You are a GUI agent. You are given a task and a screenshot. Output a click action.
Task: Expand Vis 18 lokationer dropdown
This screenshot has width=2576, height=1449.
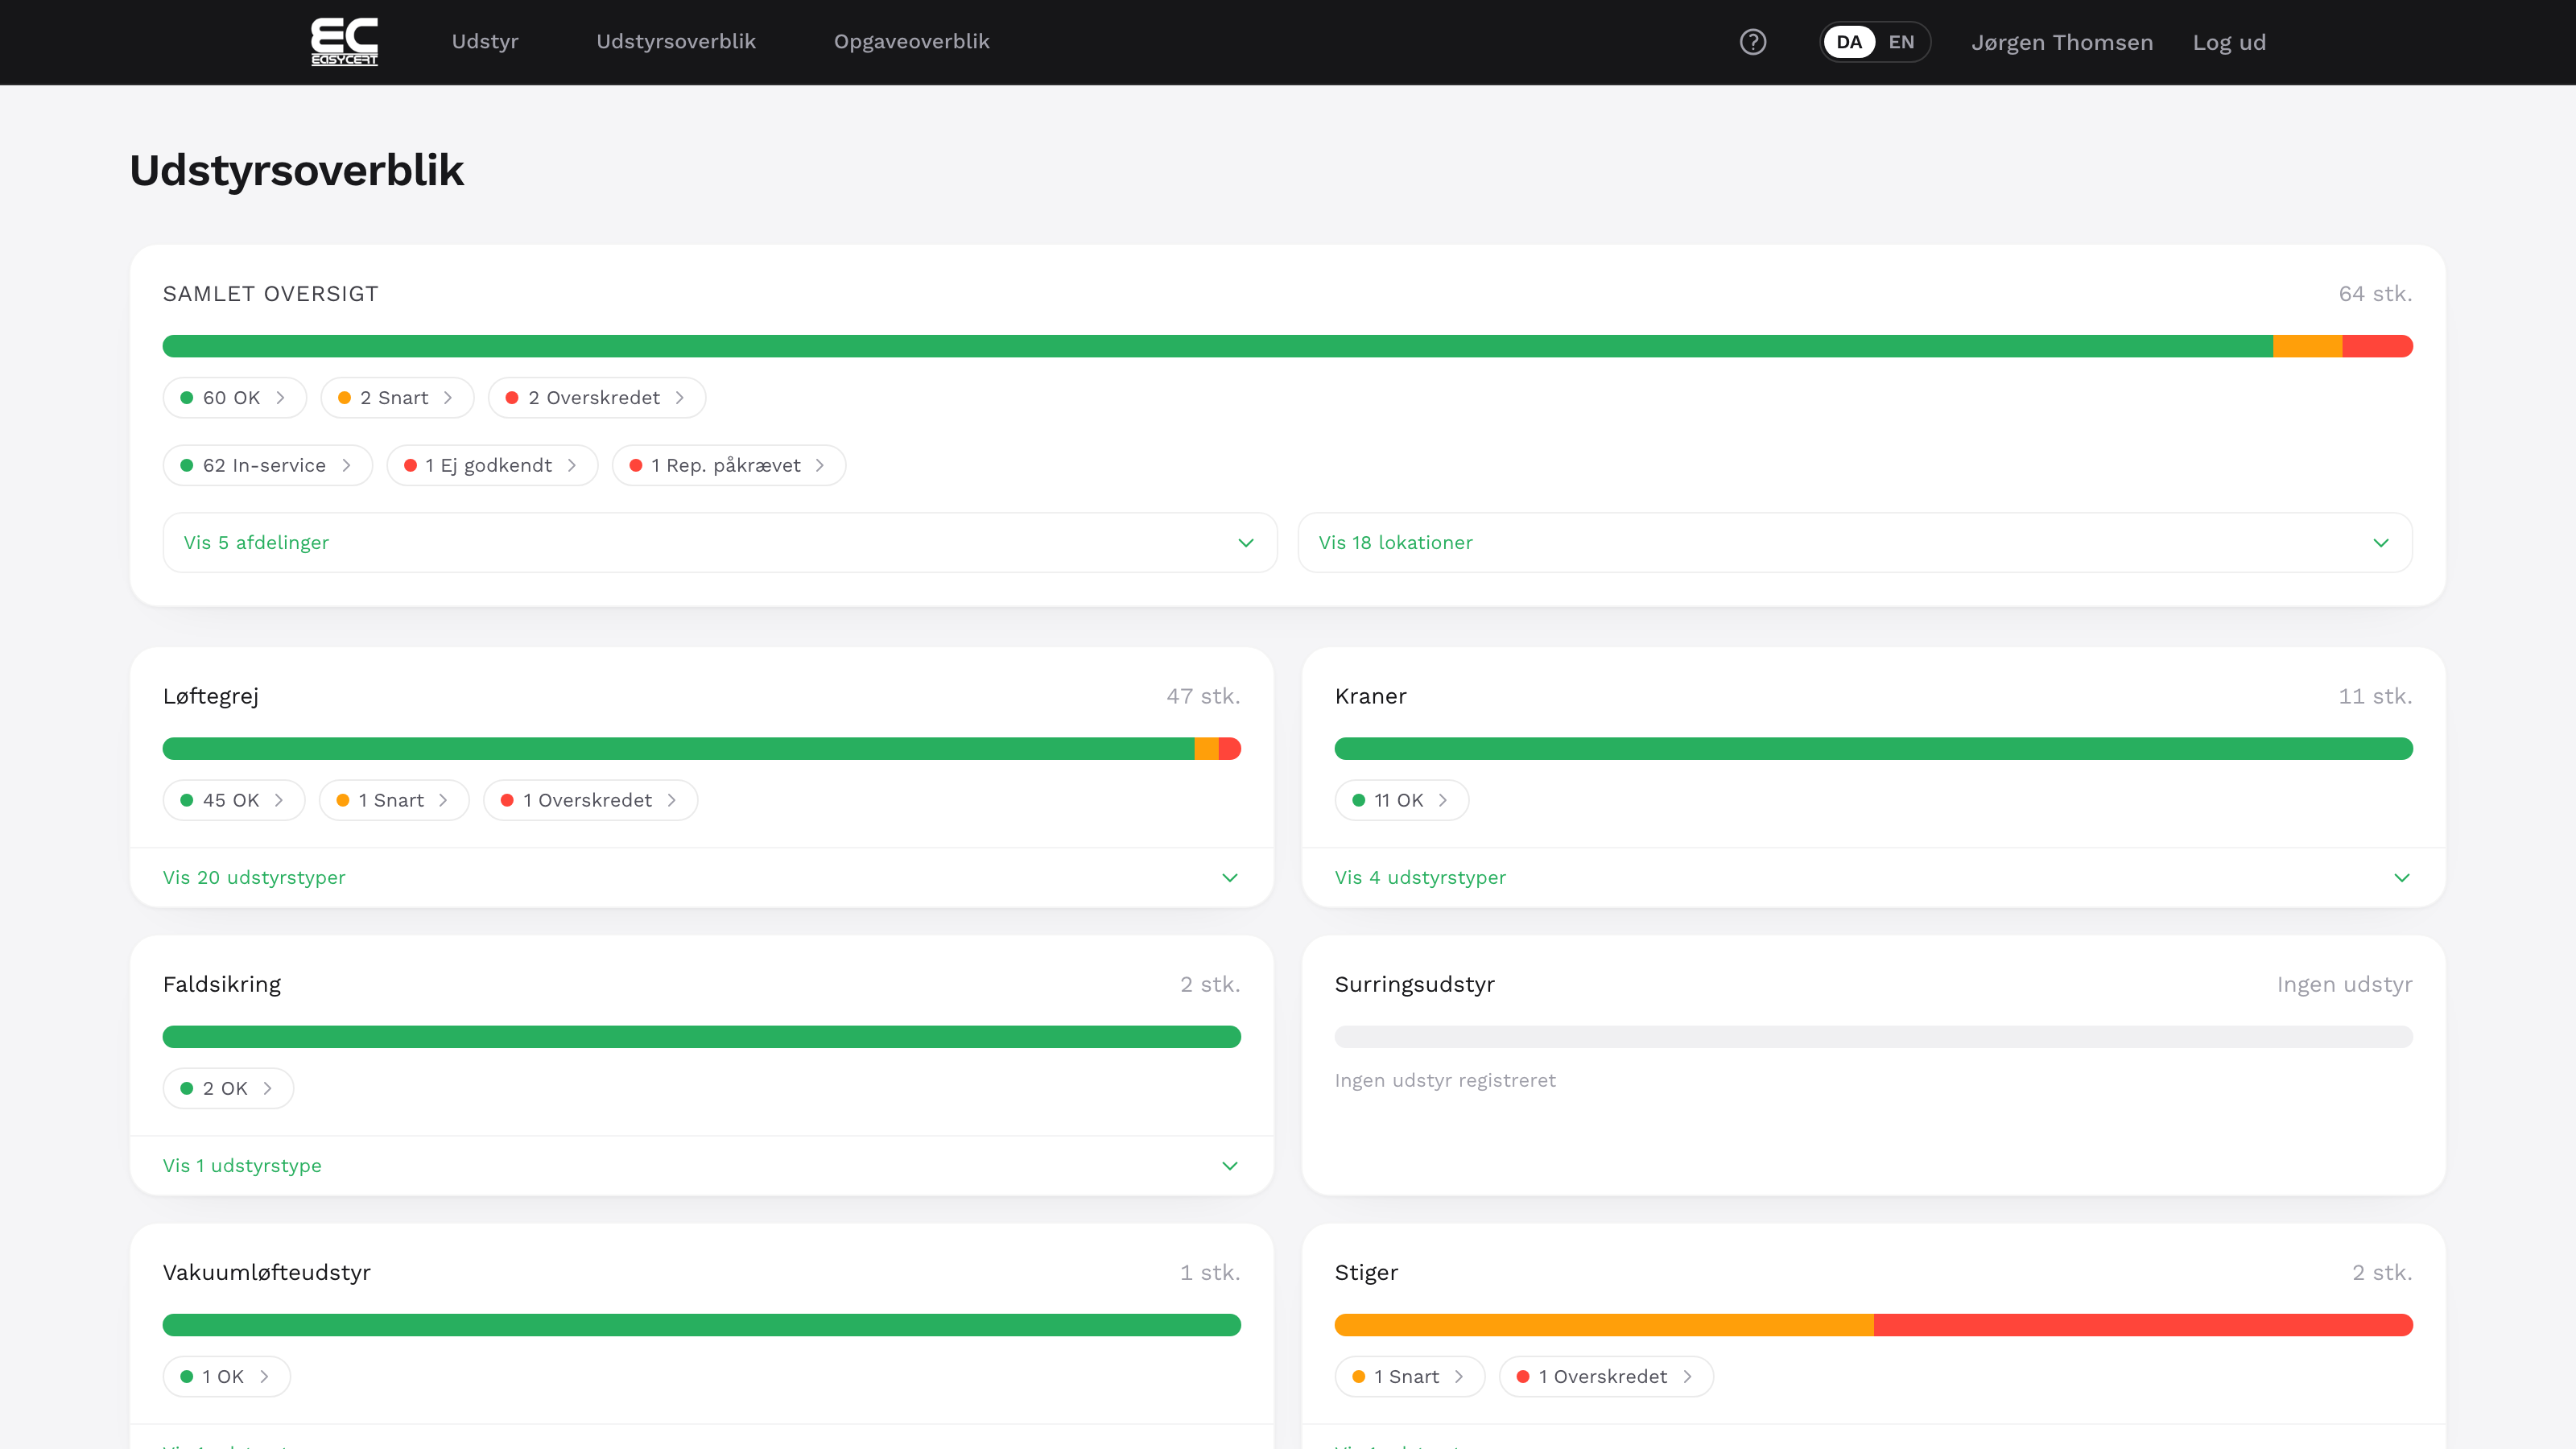[x=1855, y=543]
